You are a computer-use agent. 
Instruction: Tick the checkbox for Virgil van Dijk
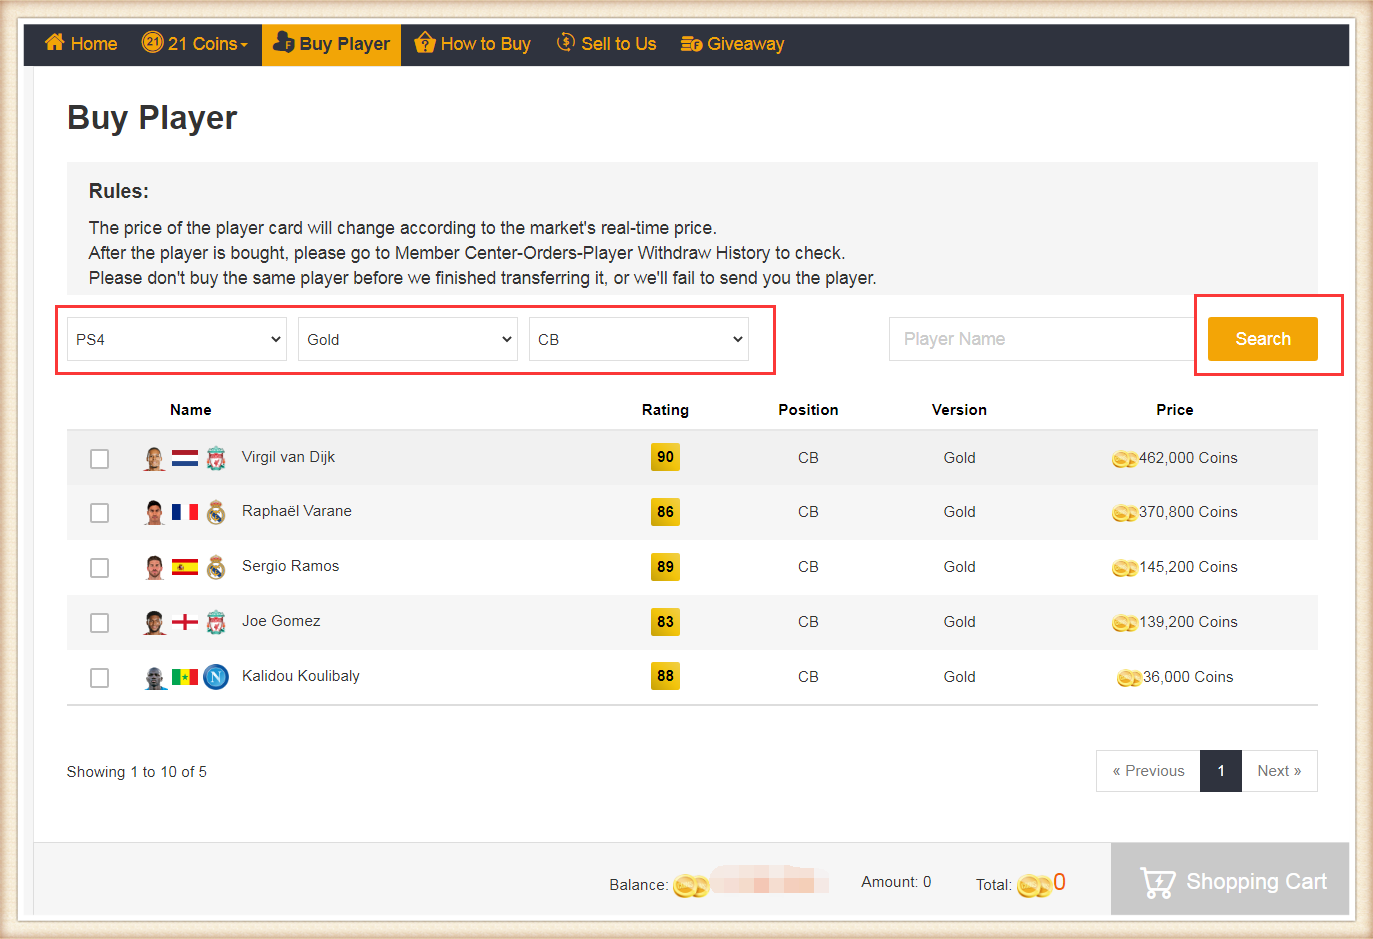(99, 458)
